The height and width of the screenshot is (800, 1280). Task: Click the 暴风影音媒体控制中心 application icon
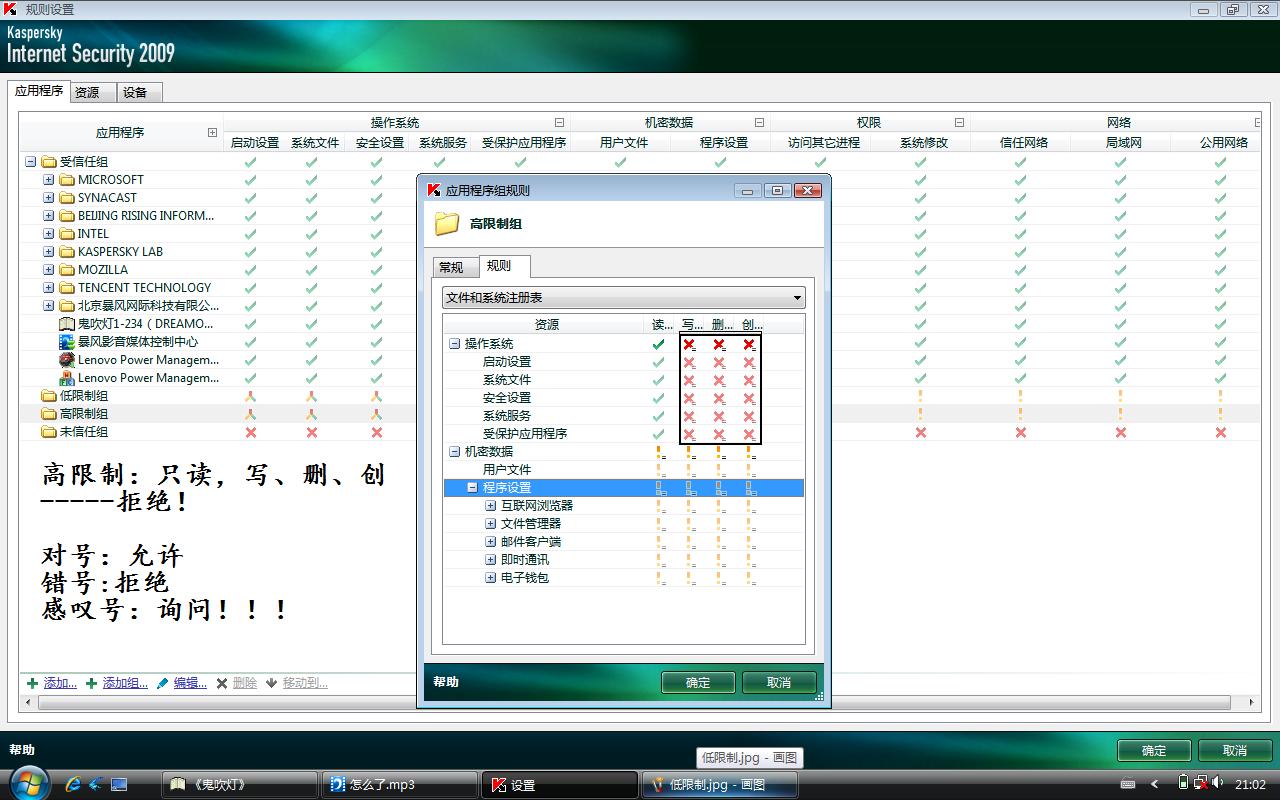point(67,342)
